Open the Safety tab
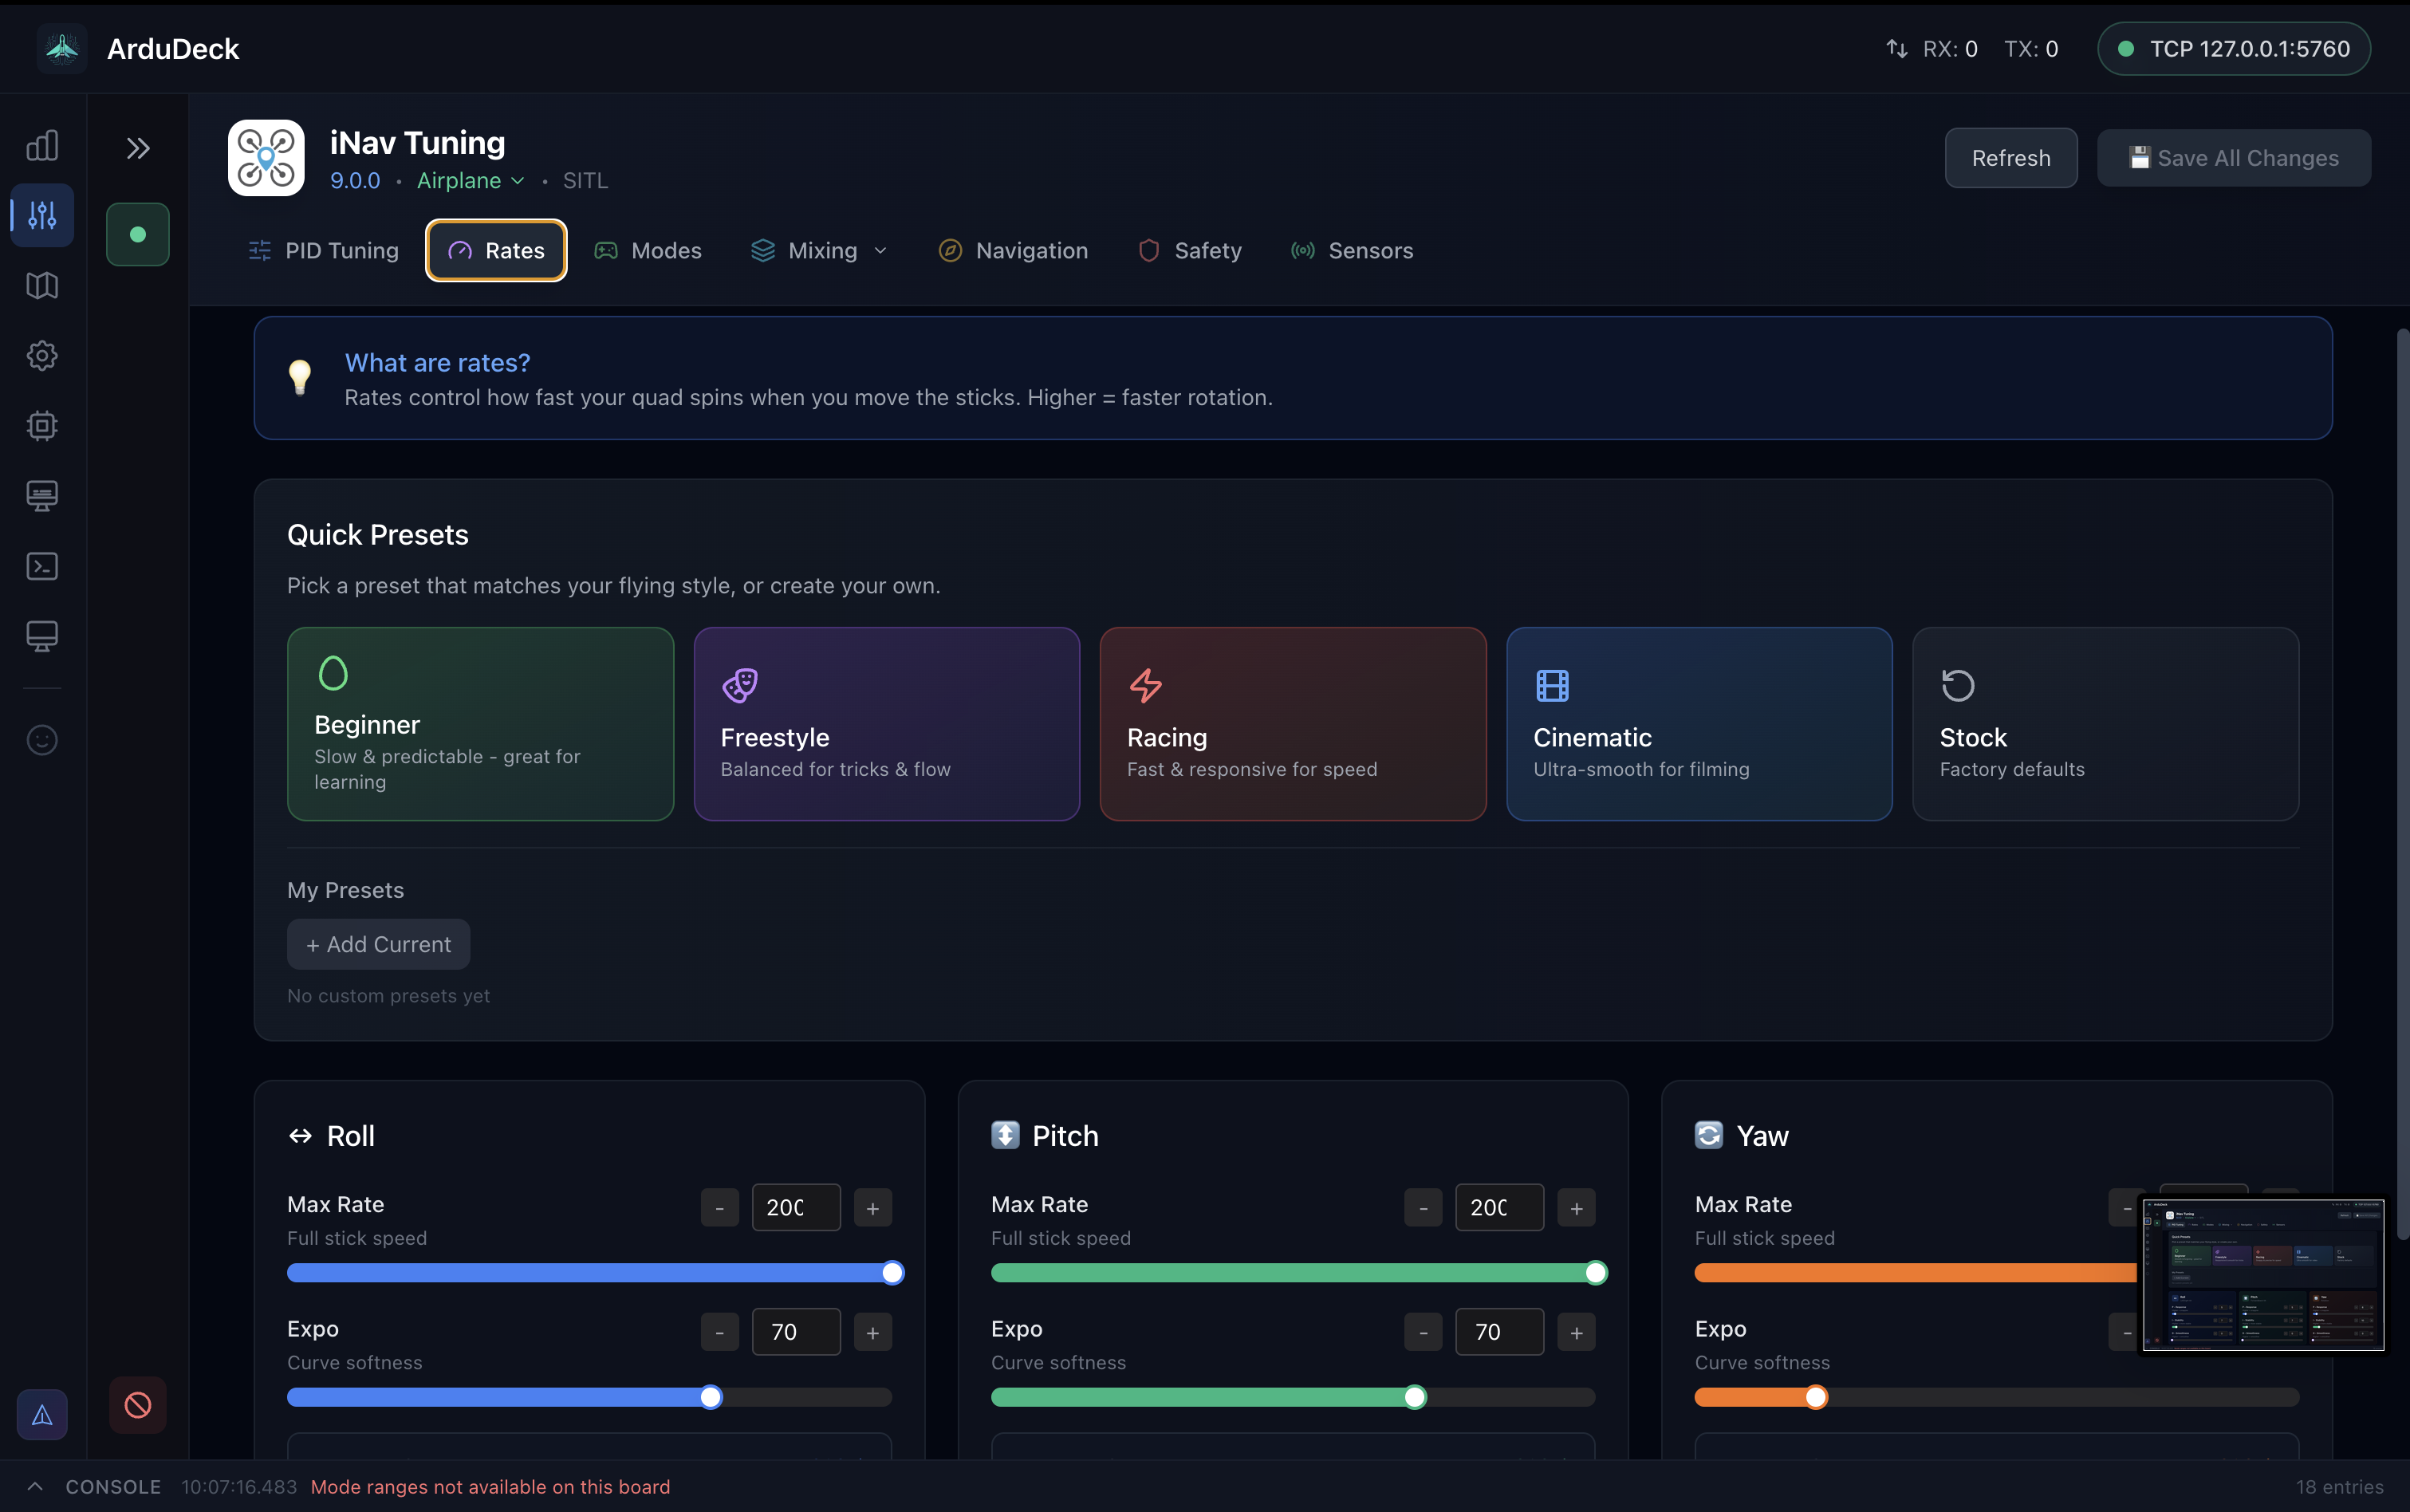This screenshot has height=1512, width=2410. pyautogui.click(x=1190, y=251)
